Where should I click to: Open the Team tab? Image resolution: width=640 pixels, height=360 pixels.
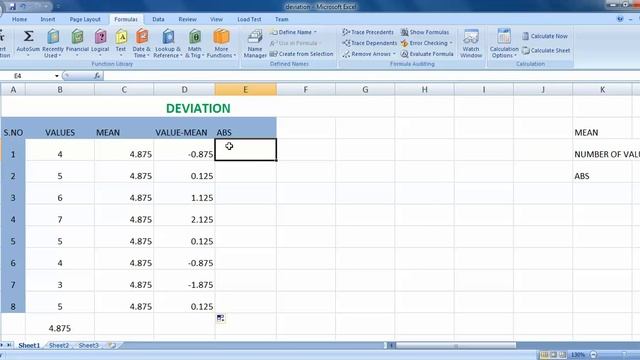(282, 19)
